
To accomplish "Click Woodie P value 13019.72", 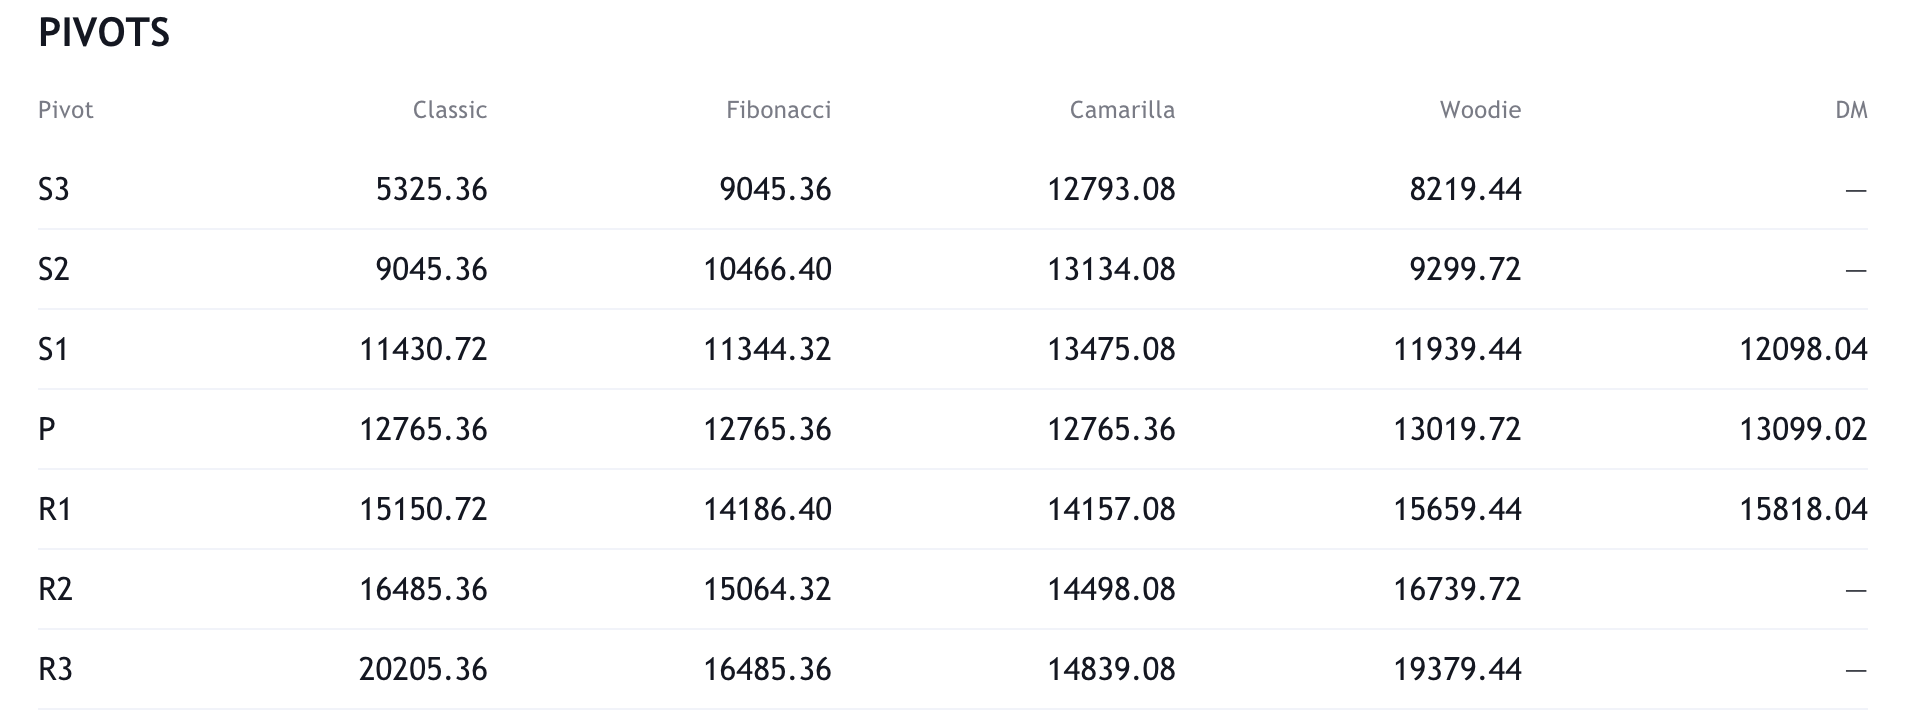I will tap(1457, 429).
